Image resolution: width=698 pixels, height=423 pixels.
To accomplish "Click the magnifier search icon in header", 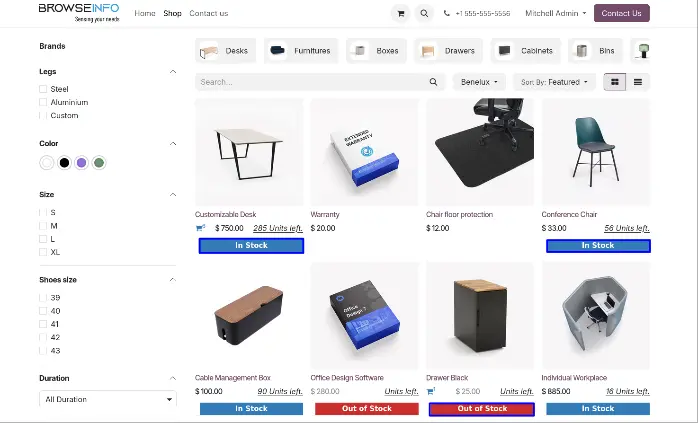I will click(424, 13).
